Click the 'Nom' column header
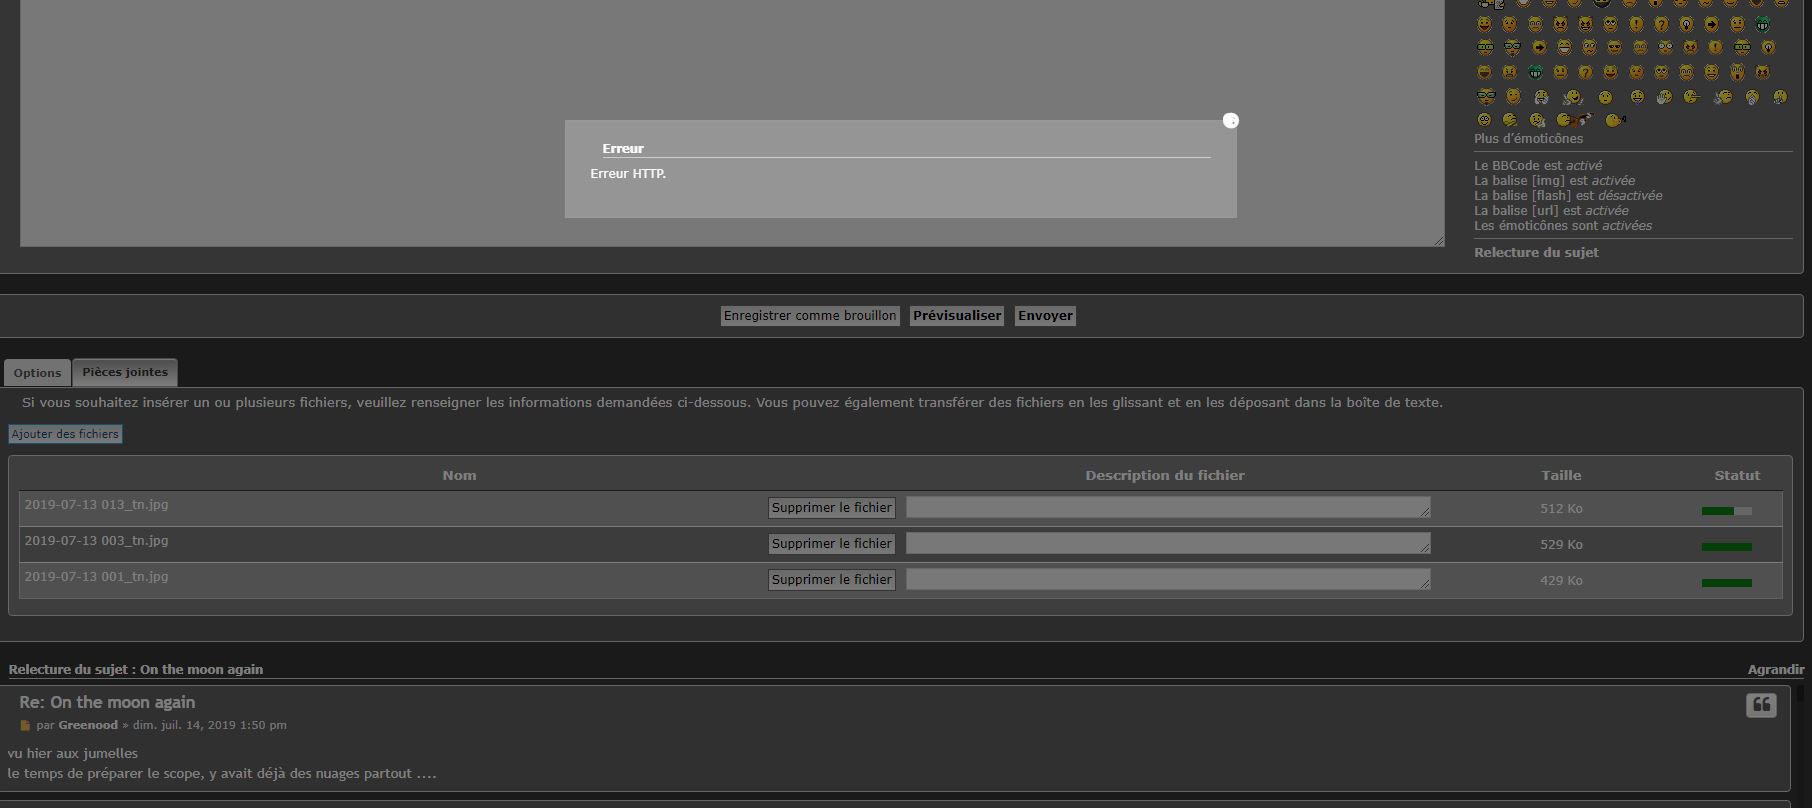This screenshot has width=1812, height=808. coord(459,476)
